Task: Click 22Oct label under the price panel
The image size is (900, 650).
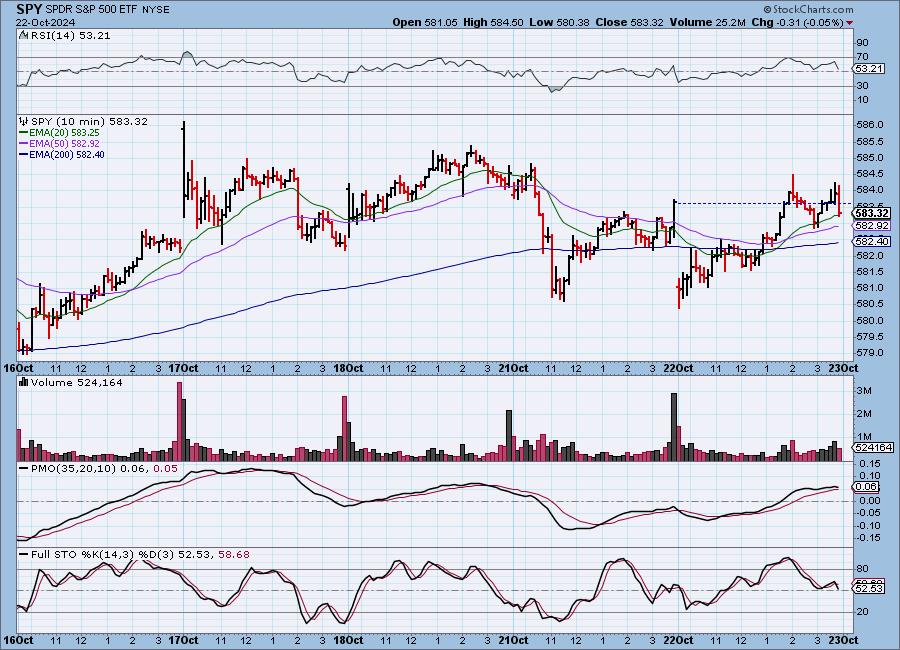Action: [x=678, y=369]
